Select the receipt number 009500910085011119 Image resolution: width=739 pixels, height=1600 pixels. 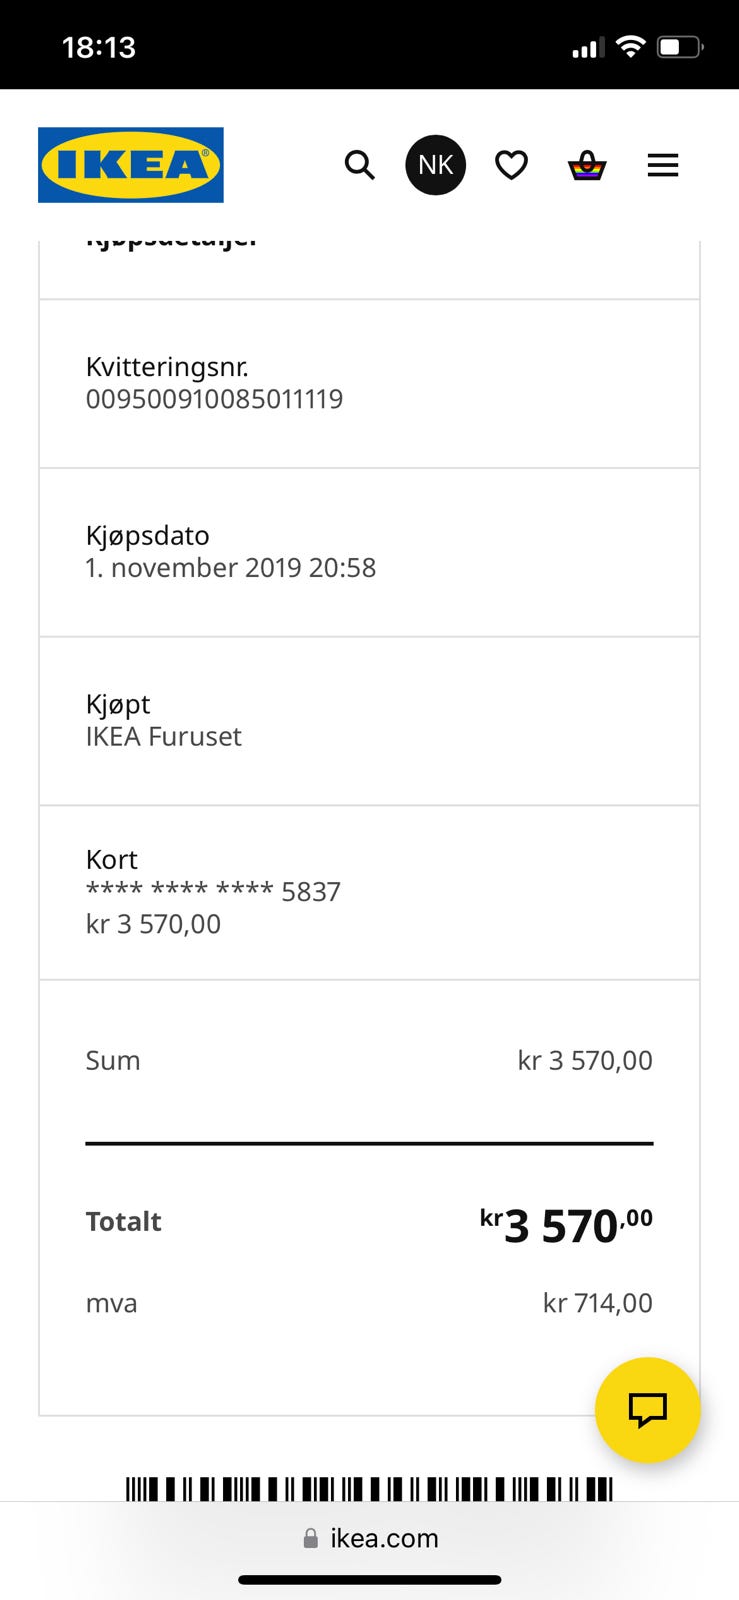[x=214, y=399]
